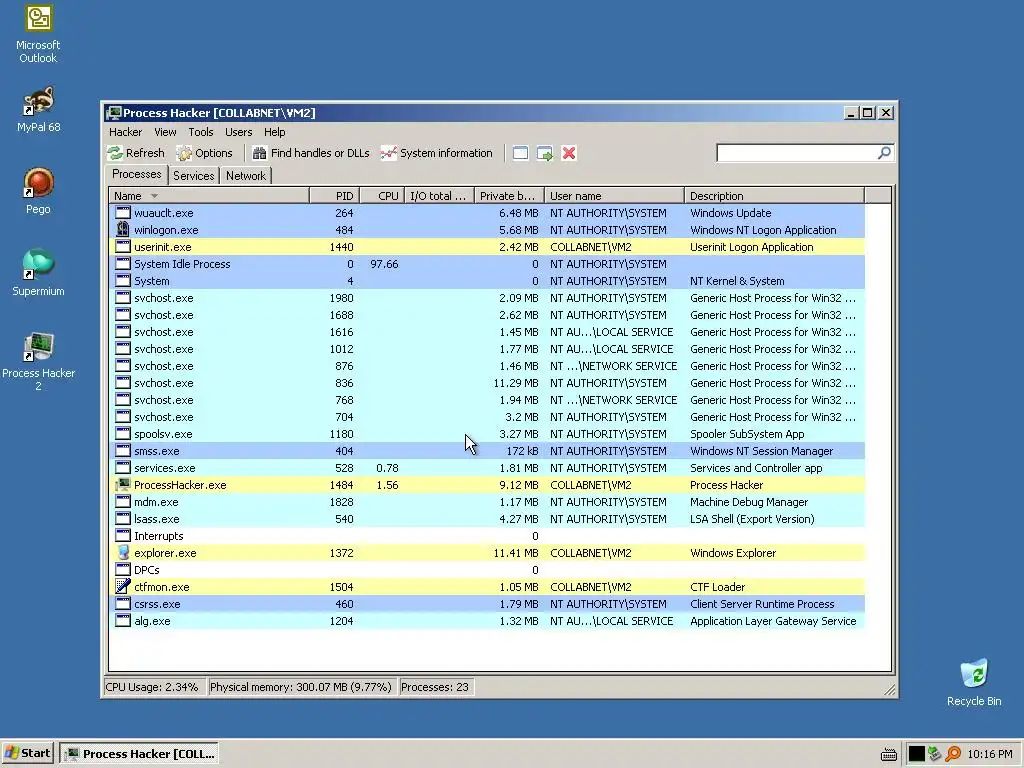Open the Tools menu

pyautogui.click(x=201, y=132)
